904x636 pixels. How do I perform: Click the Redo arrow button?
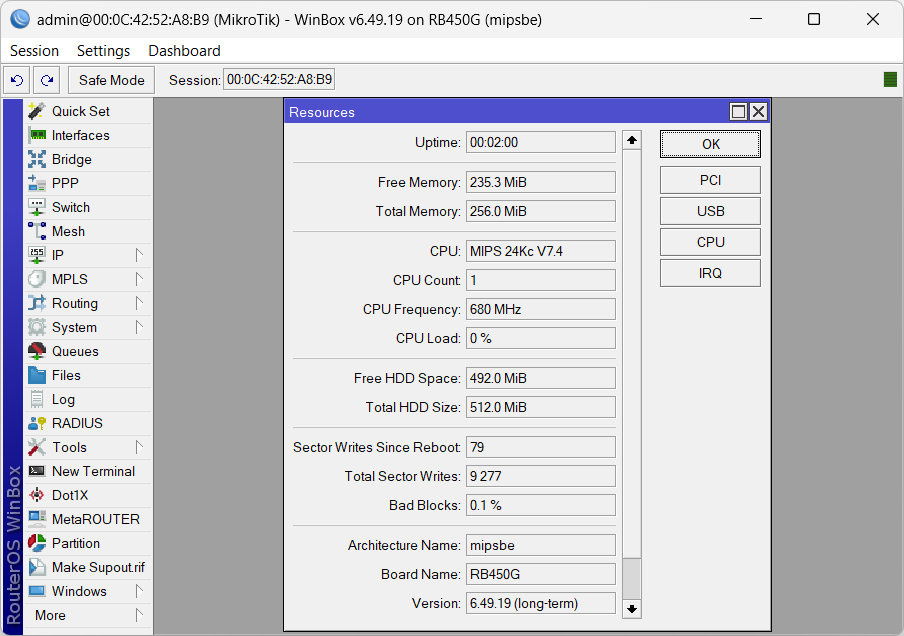pos(47,80)
